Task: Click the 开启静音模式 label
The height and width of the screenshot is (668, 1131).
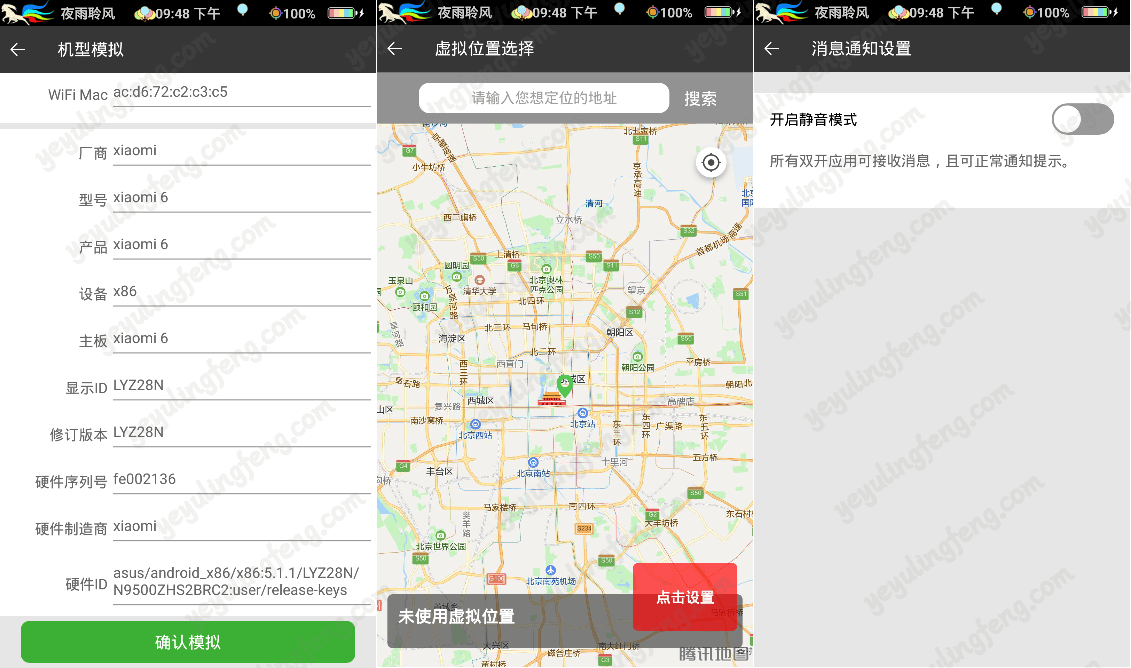Action: click(813, 120)
